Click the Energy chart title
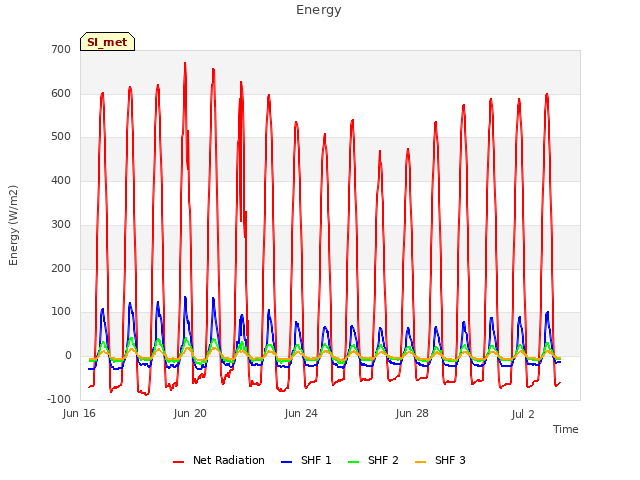The width and height of the screenshot is (640, 480). 319,10
